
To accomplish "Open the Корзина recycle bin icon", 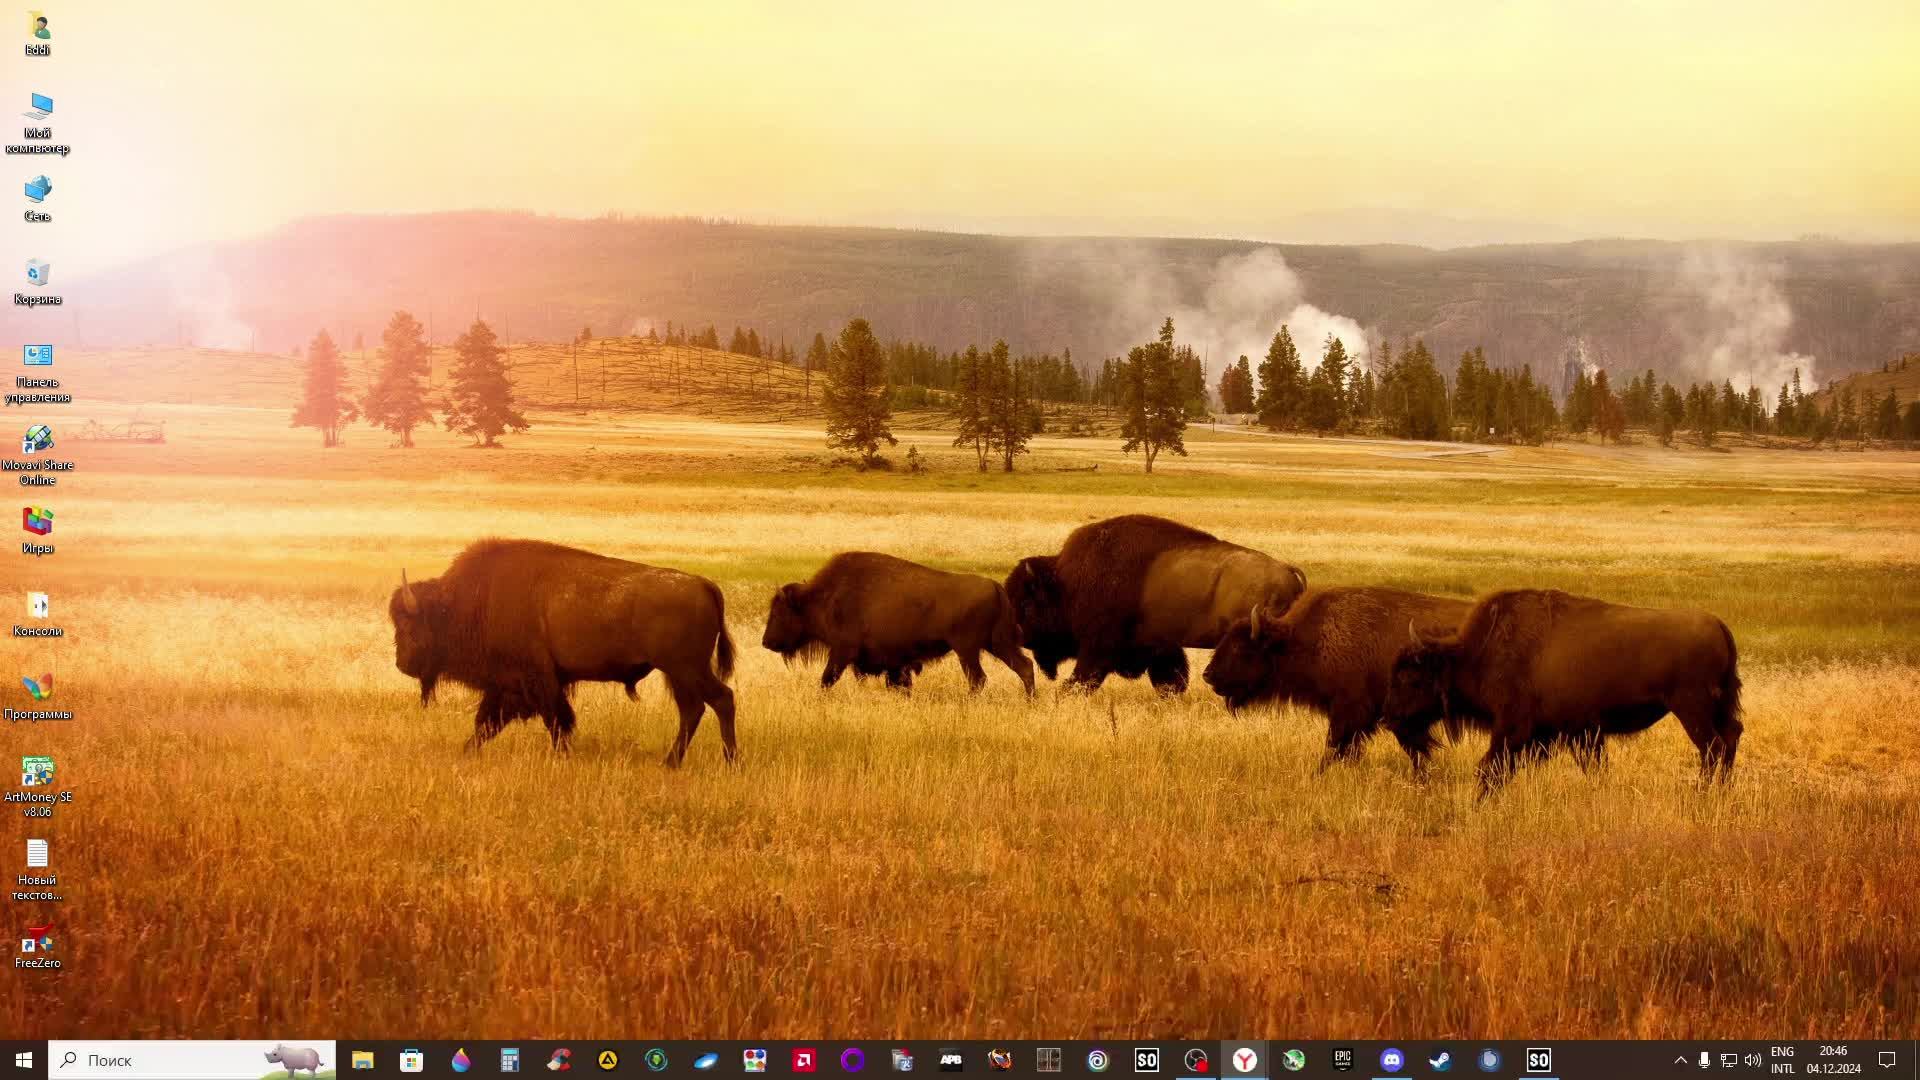I will tap(37, 281).
